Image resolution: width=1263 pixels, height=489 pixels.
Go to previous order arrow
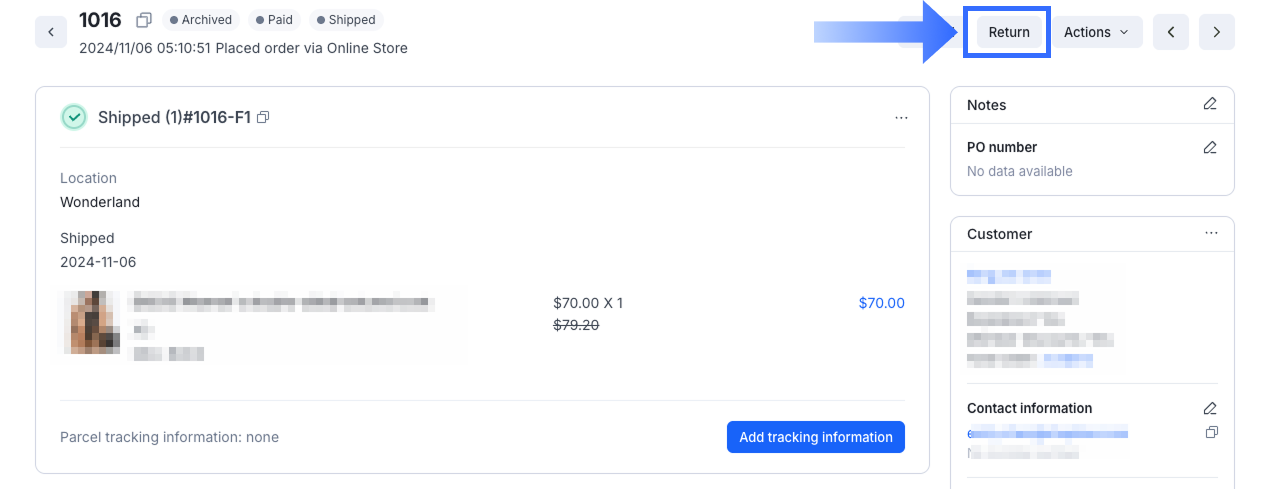coord(1170,32)
